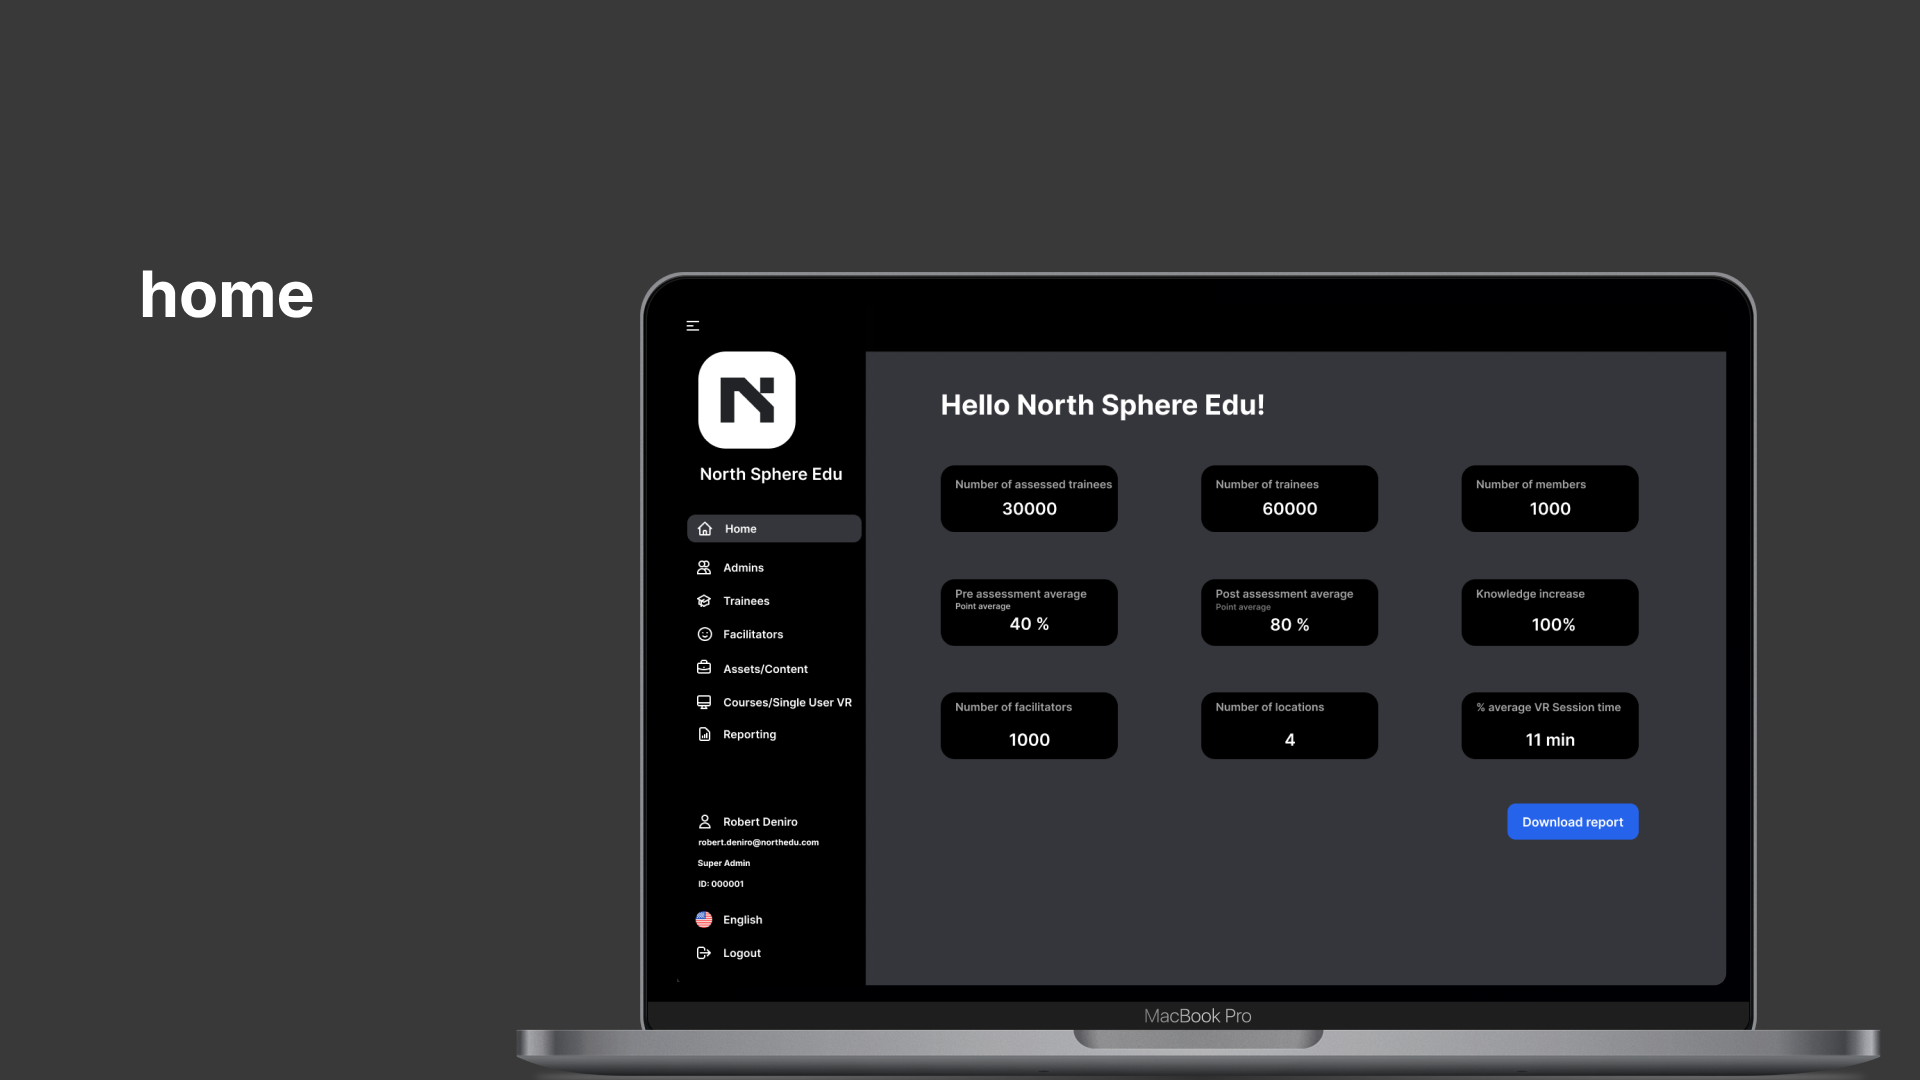1920x1080 pixels.
Task: Click the Reporting document icon
Action: (704, 734)
